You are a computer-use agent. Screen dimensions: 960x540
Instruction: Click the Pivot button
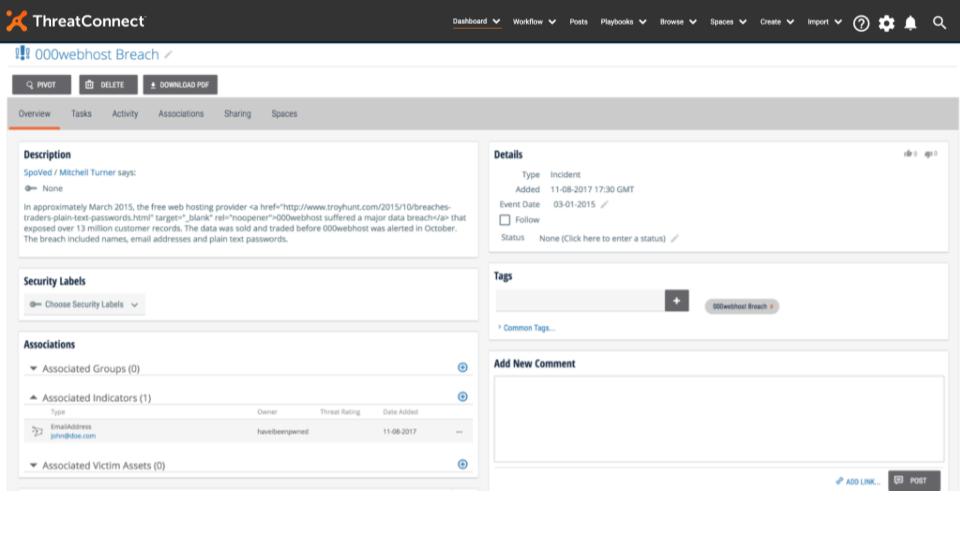(42, 84)
